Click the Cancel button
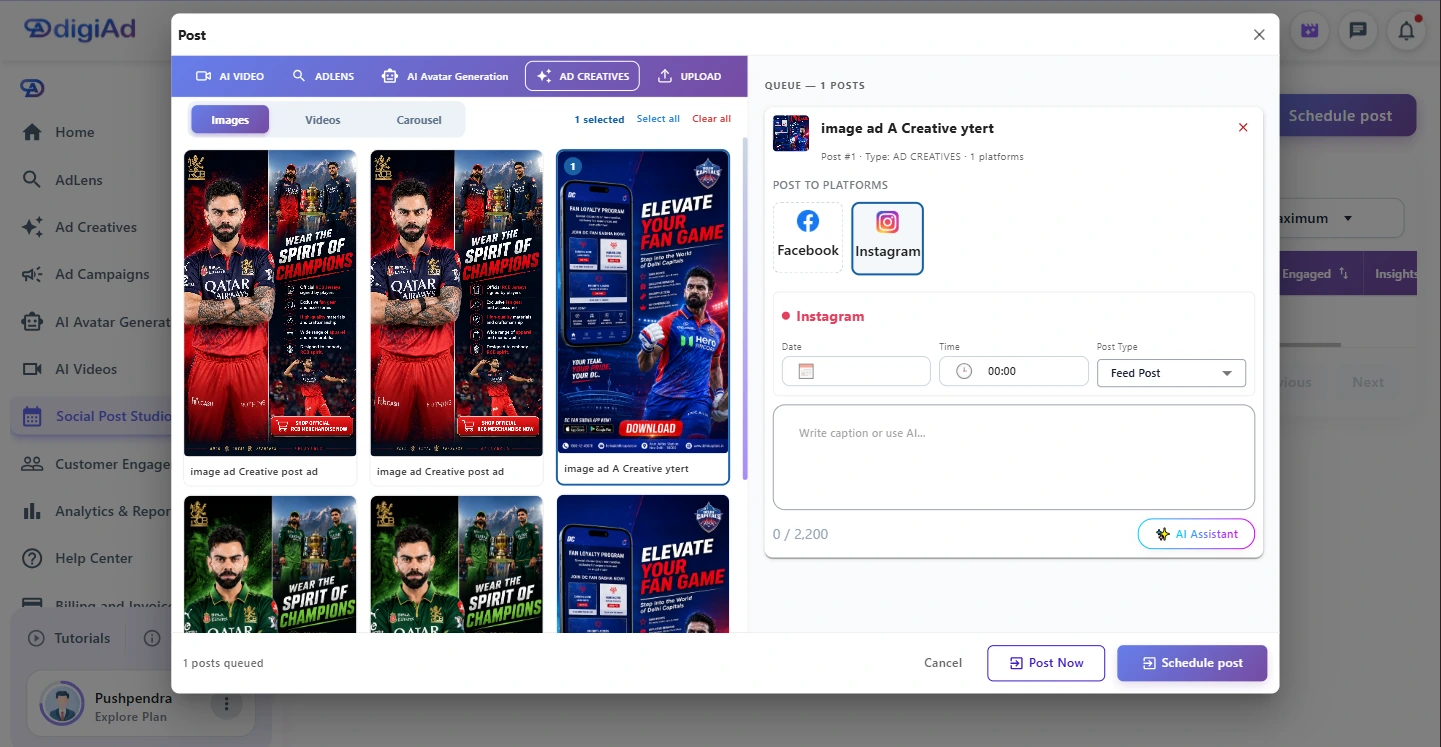The width and height of the screenshot is (1441, 747). click(x=943, y=663)
